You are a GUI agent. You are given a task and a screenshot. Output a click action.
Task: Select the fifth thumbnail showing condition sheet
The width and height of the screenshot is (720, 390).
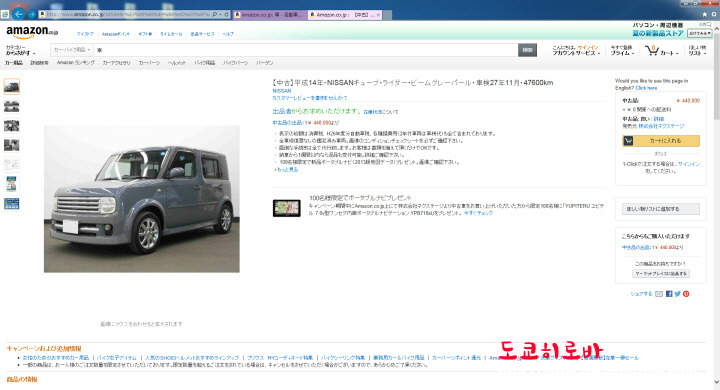pyautogui.click(x=11, y=164)
